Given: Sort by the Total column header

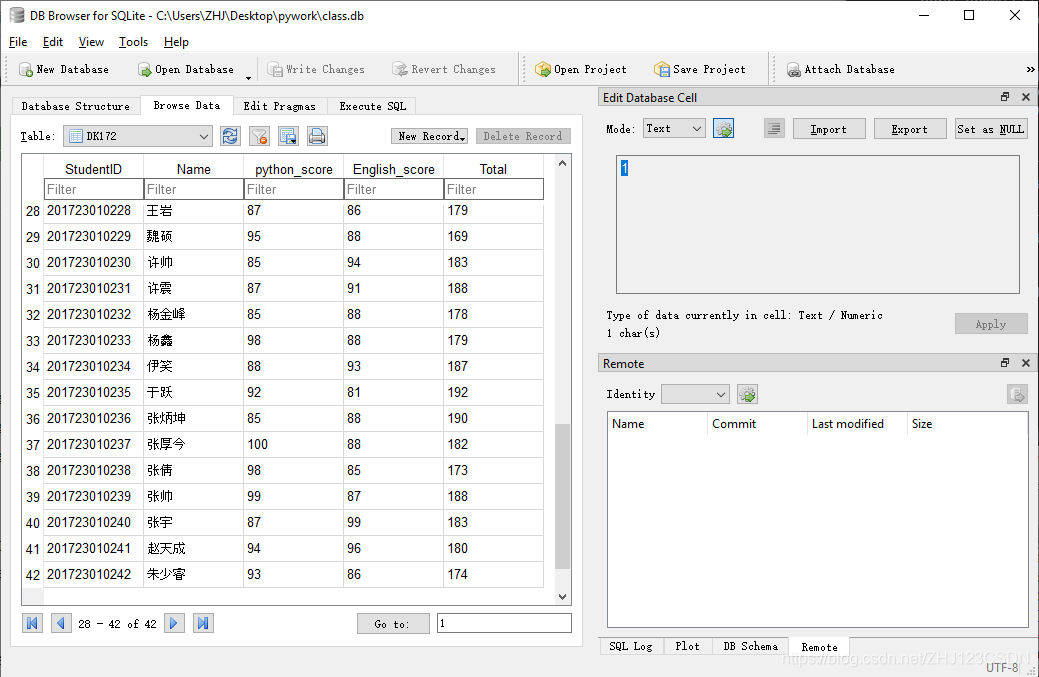Looking at the screenshot, I should pyautogui.click(x=494, y=169).
